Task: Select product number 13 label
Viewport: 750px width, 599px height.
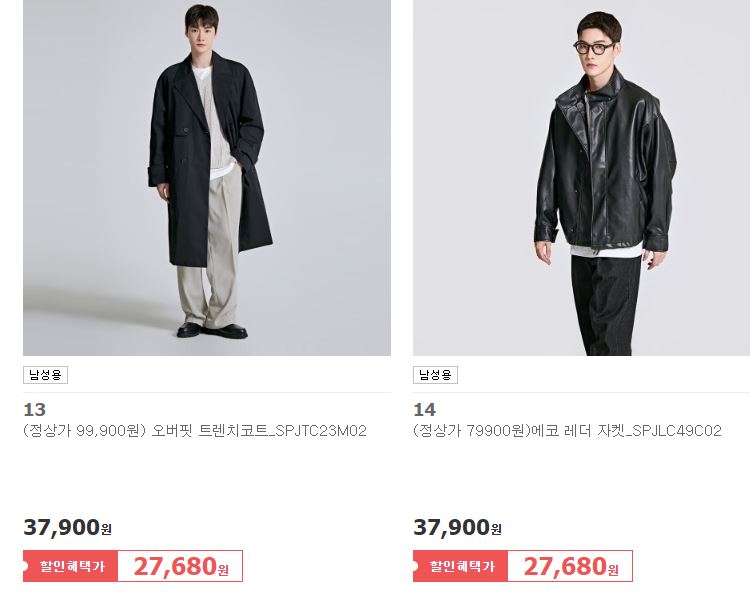Action: click(x=34, y=410)
